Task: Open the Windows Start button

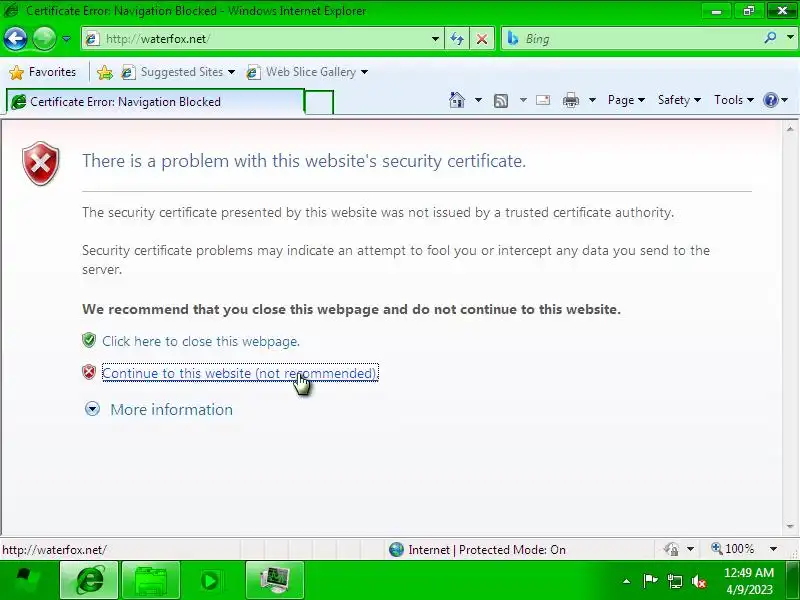Action: [x=26, y=580]
